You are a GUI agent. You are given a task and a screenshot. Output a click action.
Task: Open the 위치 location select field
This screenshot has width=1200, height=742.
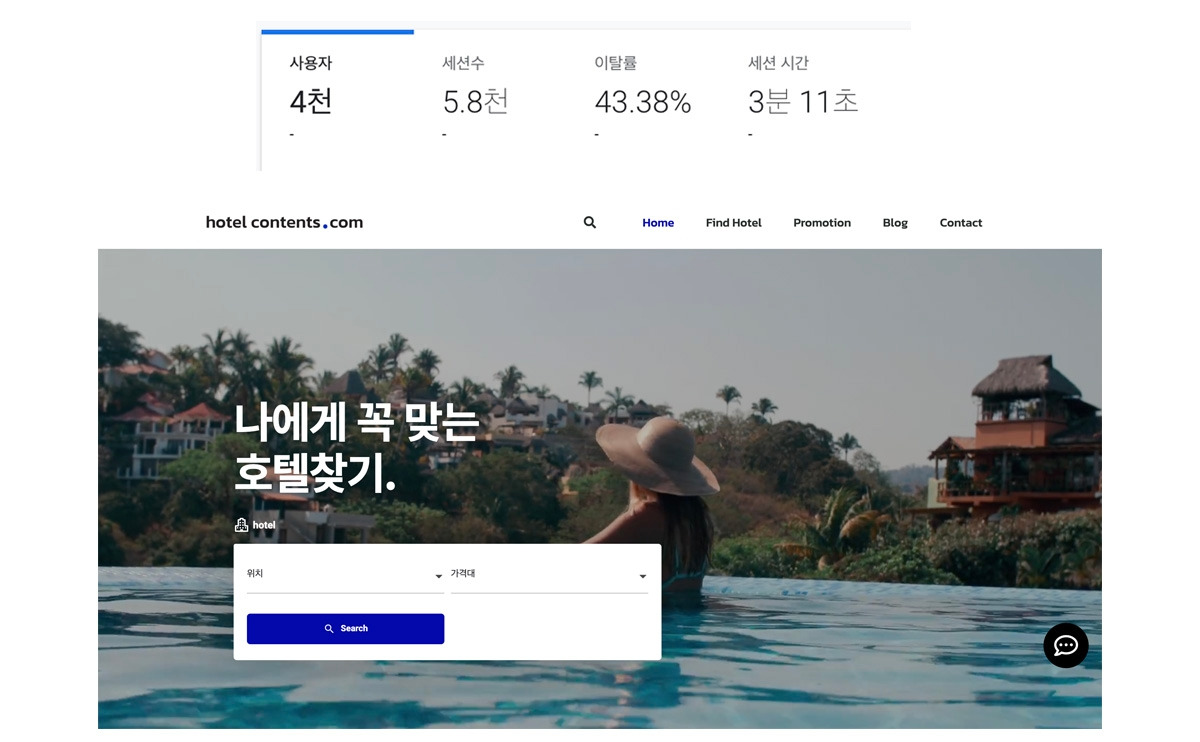(345, 576)
